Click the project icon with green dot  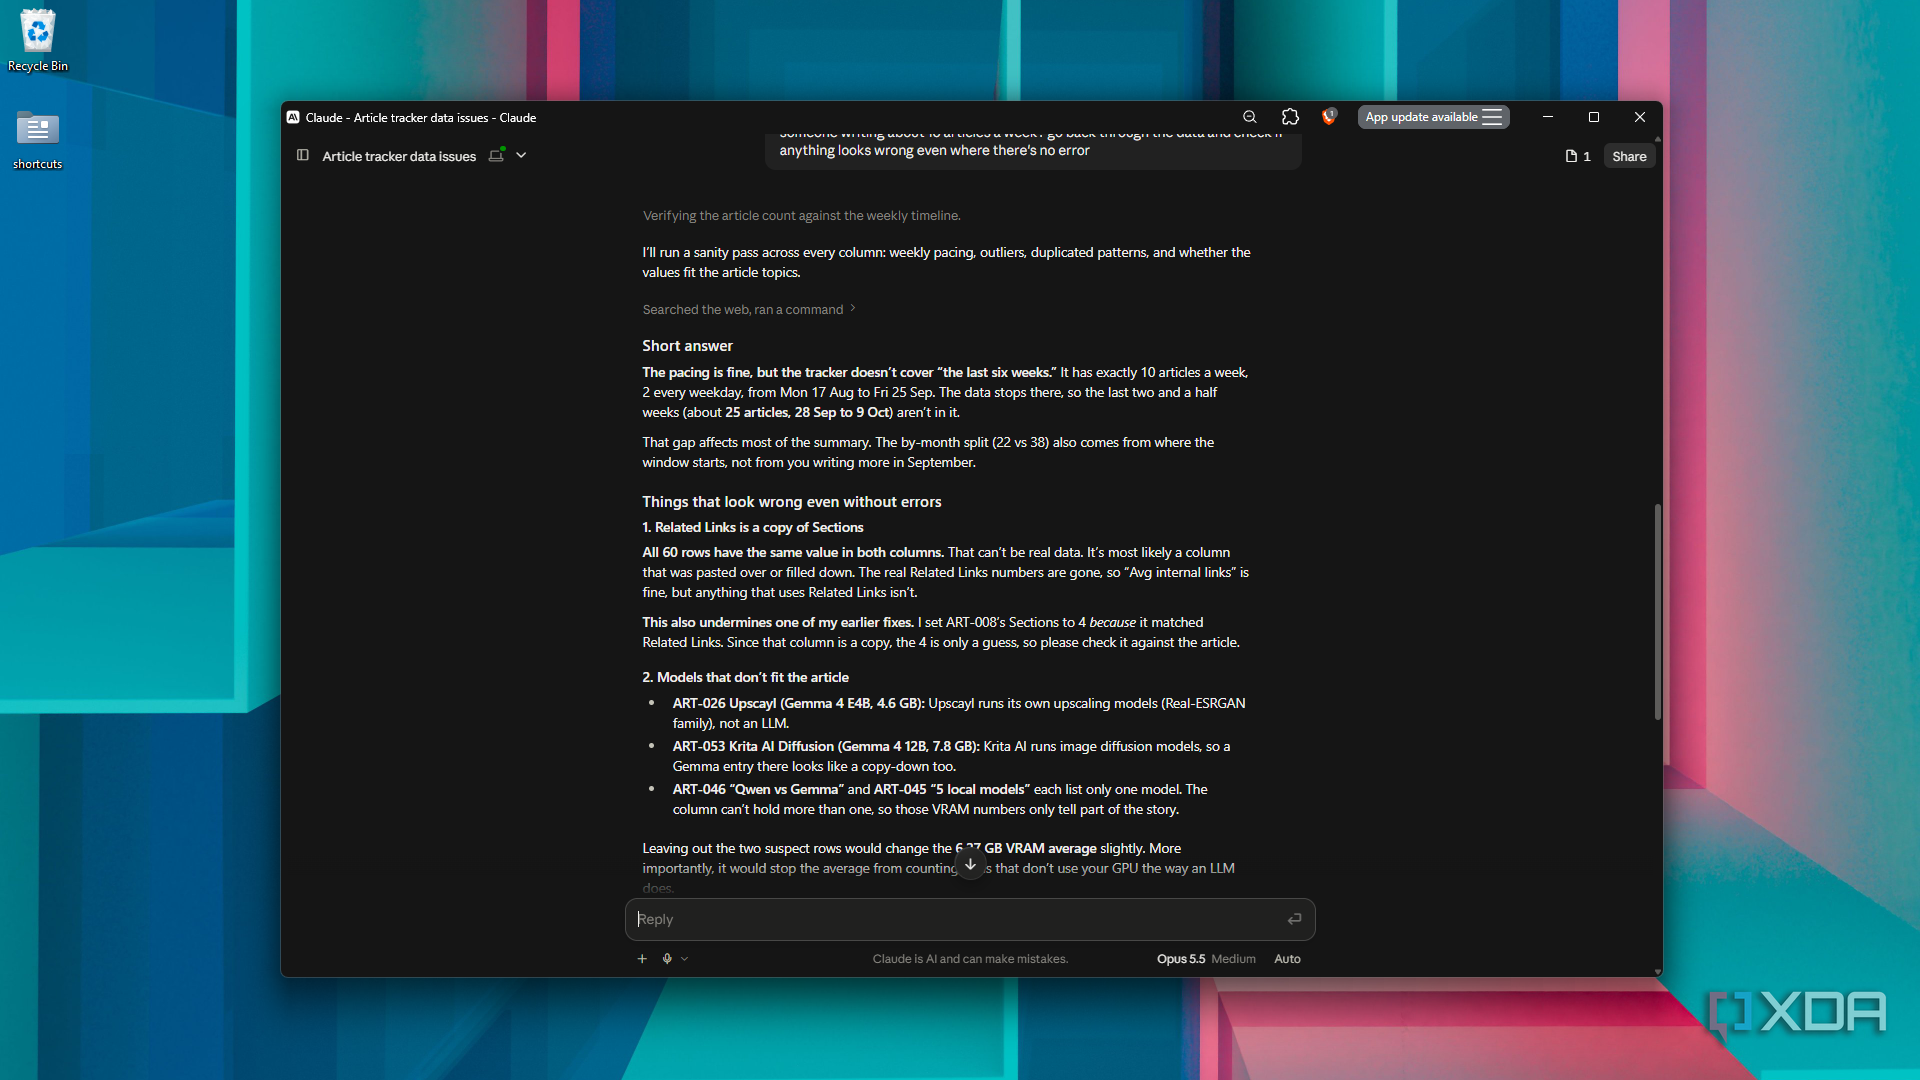(x=496, y=155)
